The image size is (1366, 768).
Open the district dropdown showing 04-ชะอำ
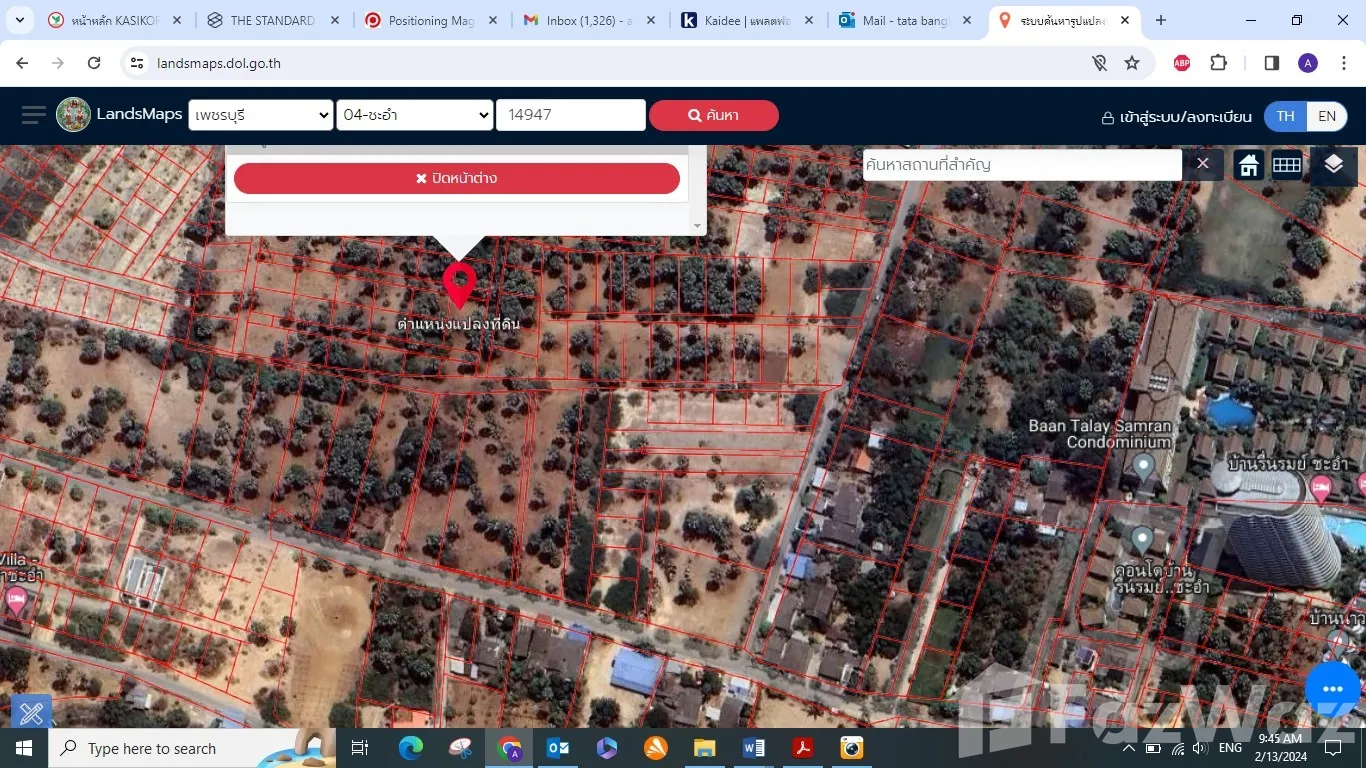pyautogui.click(x=415, y=115)
